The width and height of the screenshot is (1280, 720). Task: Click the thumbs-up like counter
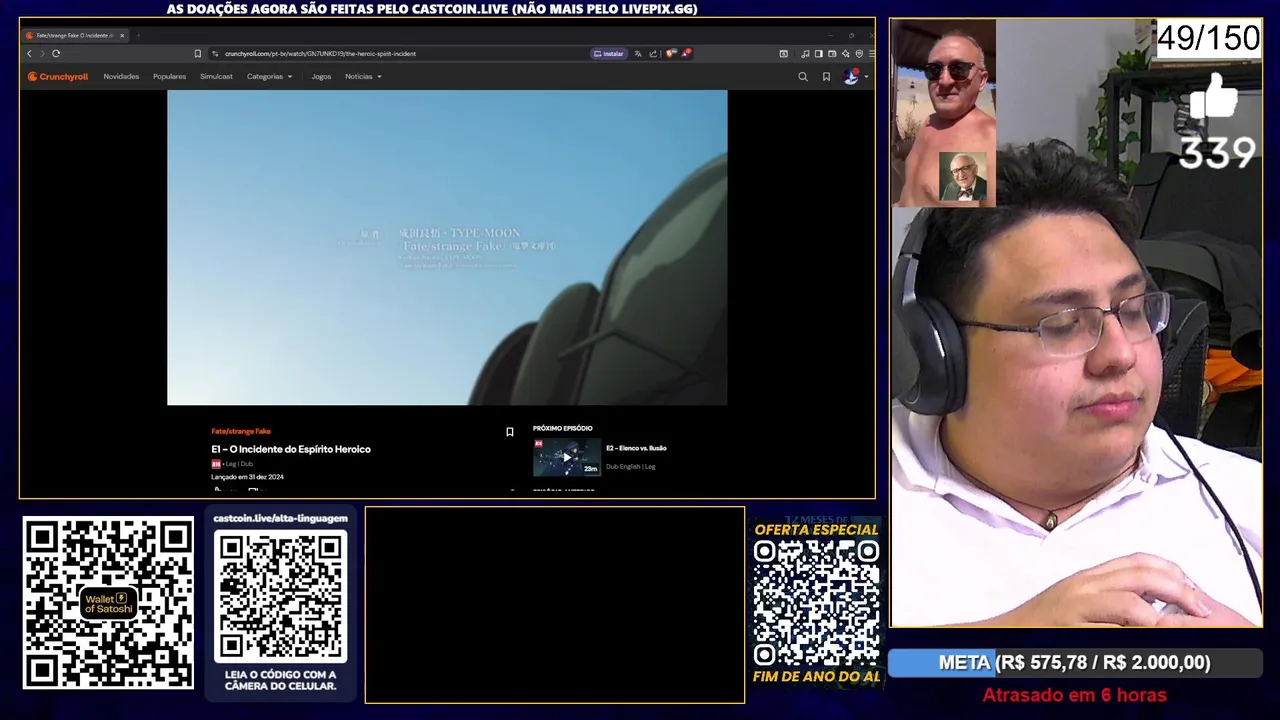point(1215,122)
